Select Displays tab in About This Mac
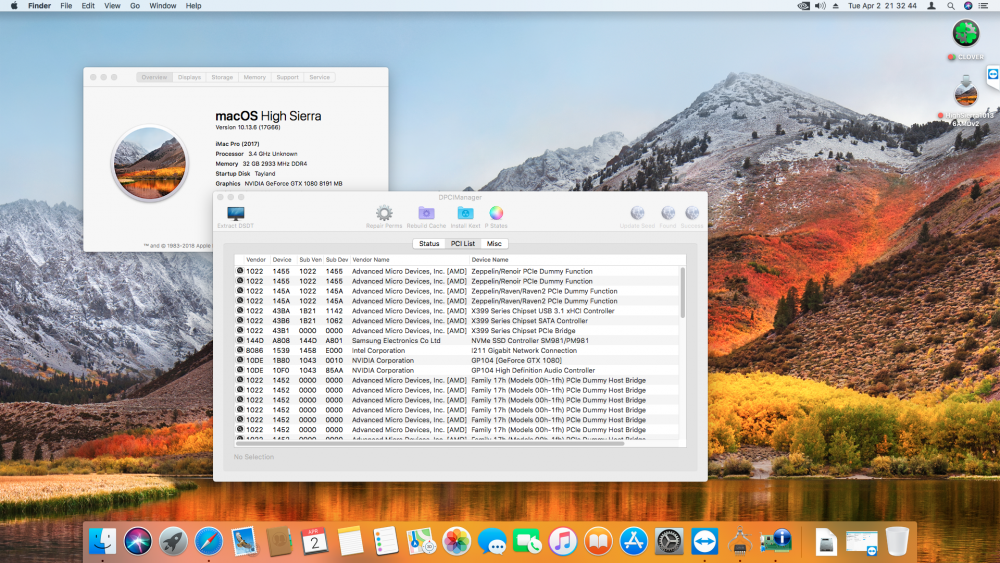The image size is (1000, 563). (x=189, y=77)
